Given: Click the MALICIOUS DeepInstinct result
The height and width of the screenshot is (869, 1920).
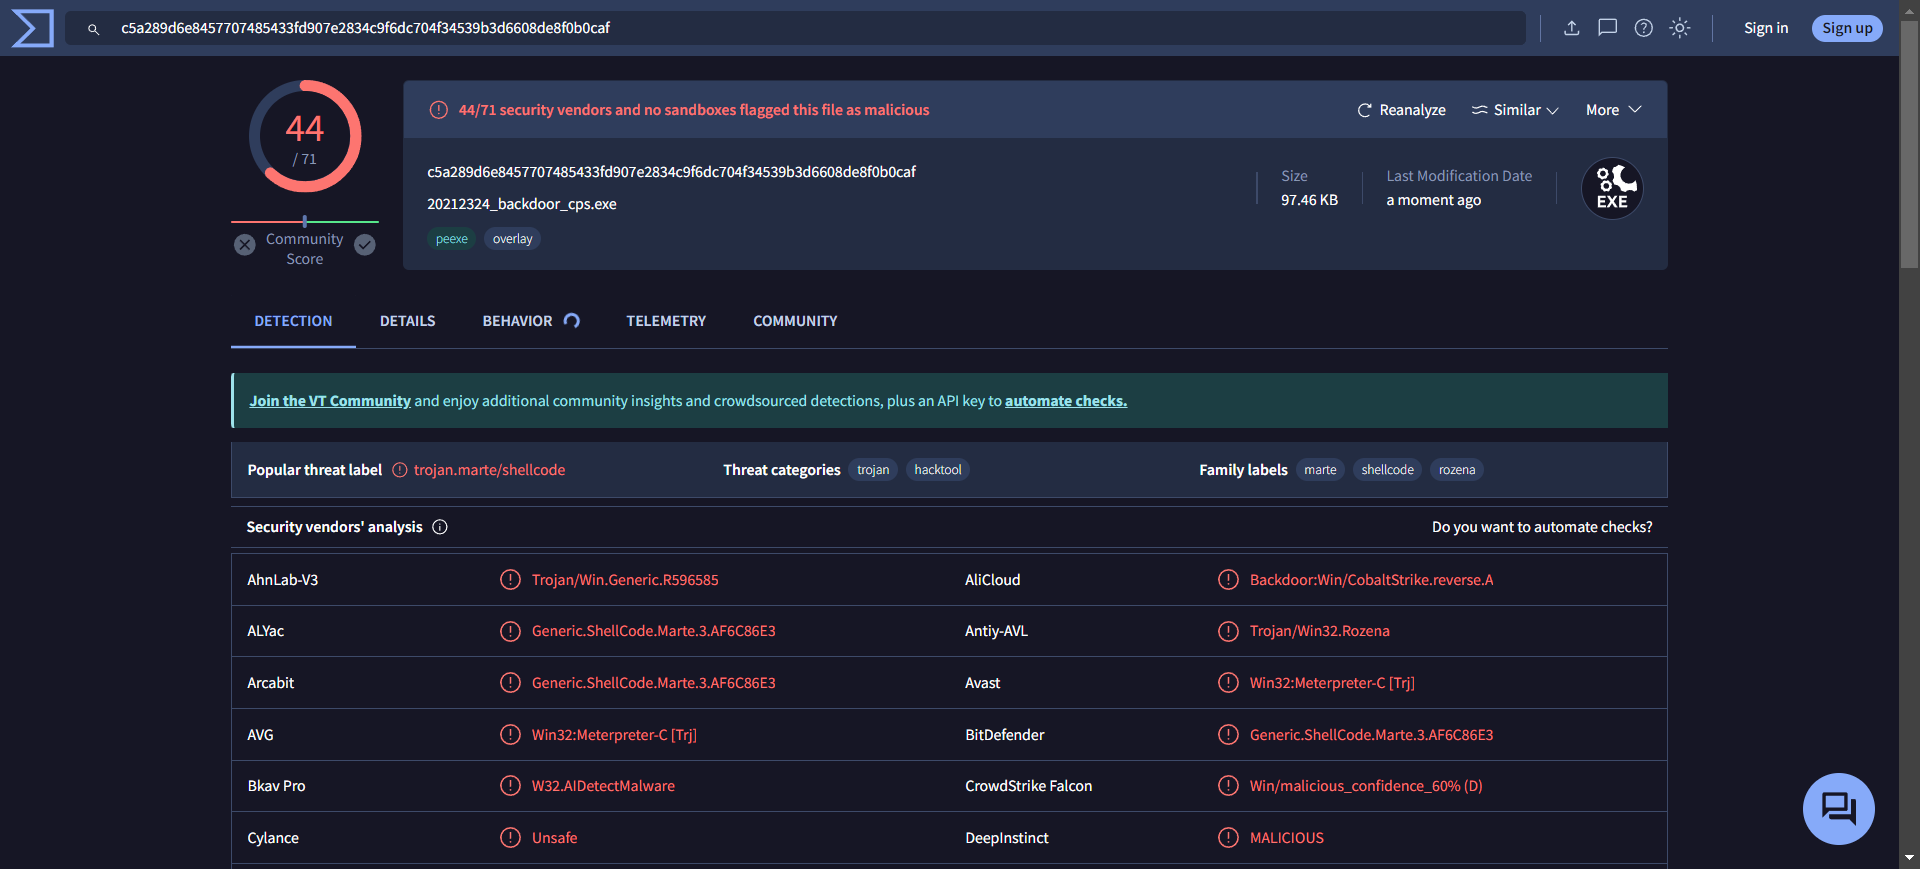Looking at the screenshot, I should [x=1287, y=838].
